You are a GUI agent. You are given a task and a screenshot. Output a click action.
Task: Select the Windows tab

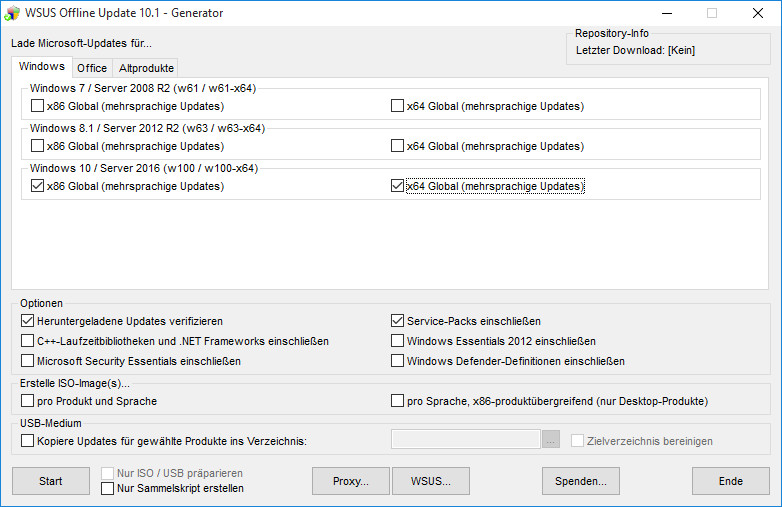click(42, 66)
